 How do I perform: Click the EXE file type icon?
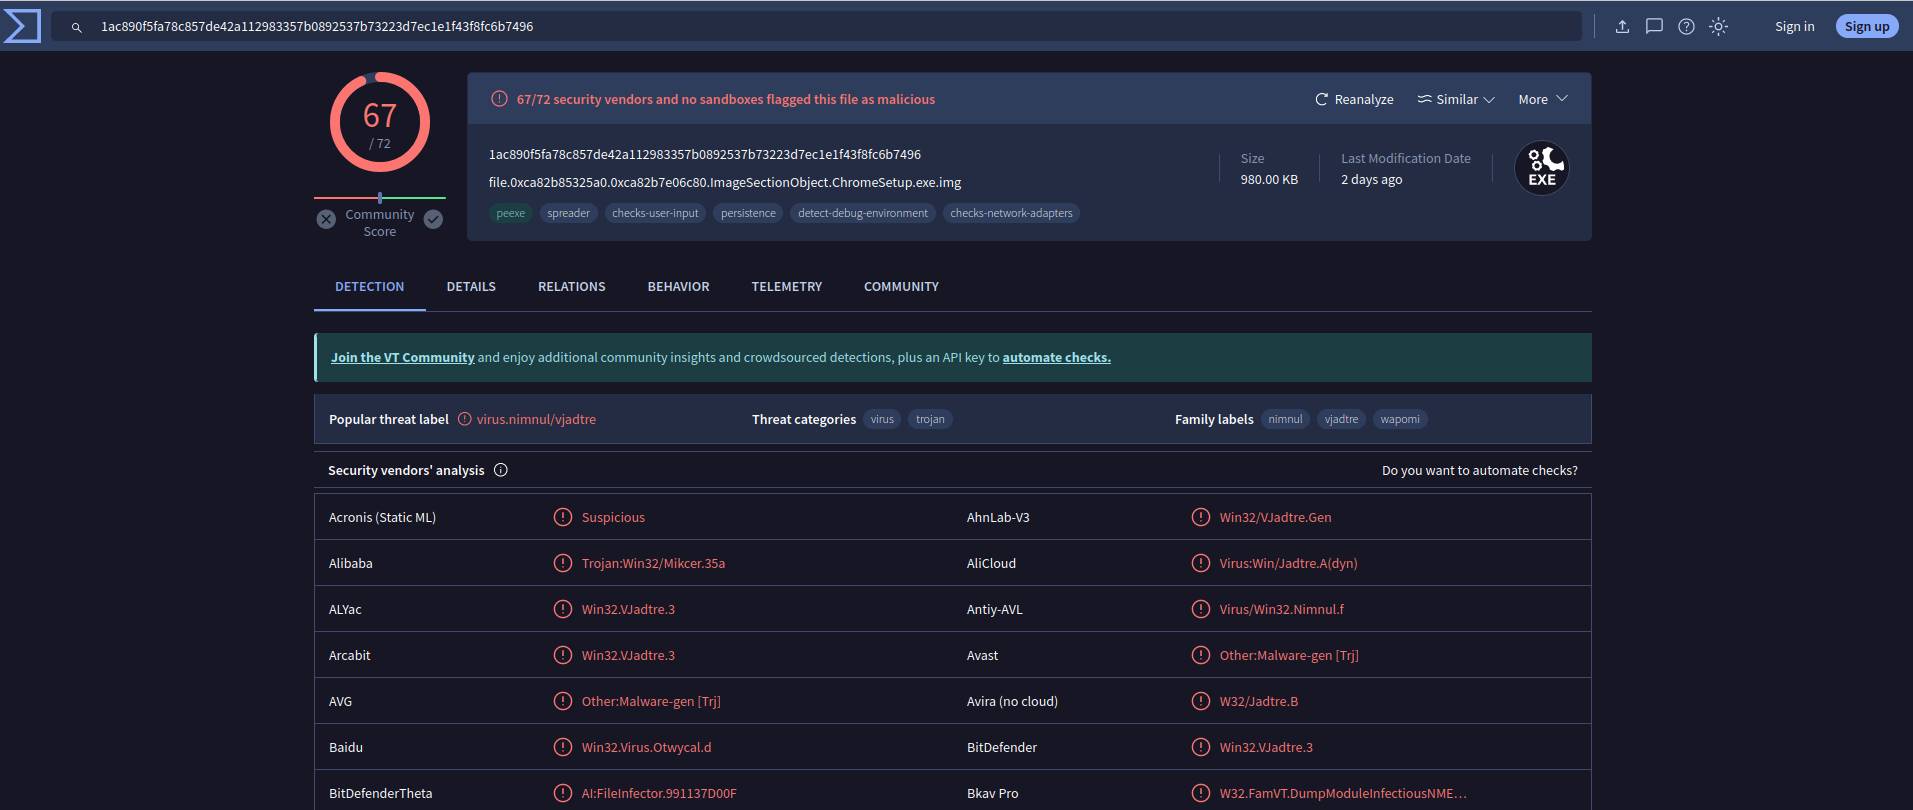[1542, 168]
